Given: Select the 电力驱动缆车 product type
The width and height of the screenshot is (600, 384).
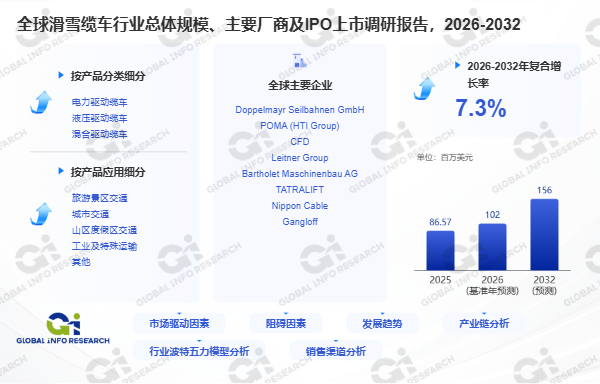Looking at the screenshot, I should (99, 102).
